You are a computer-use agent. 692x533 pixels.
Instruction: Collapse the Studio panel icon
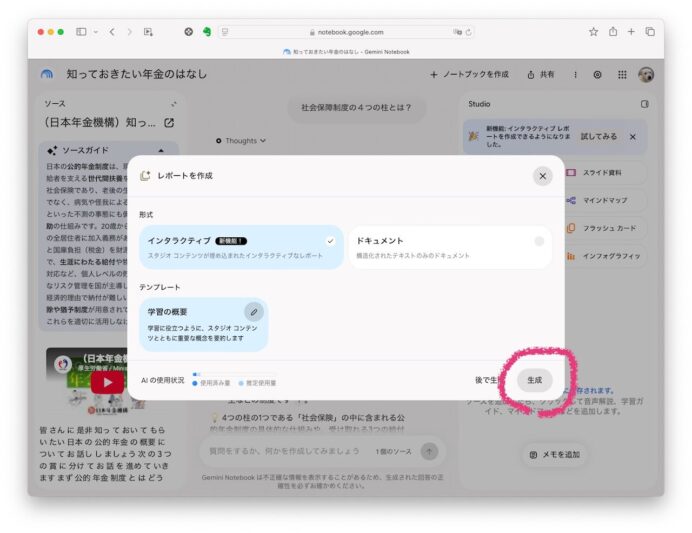[644, 104]
